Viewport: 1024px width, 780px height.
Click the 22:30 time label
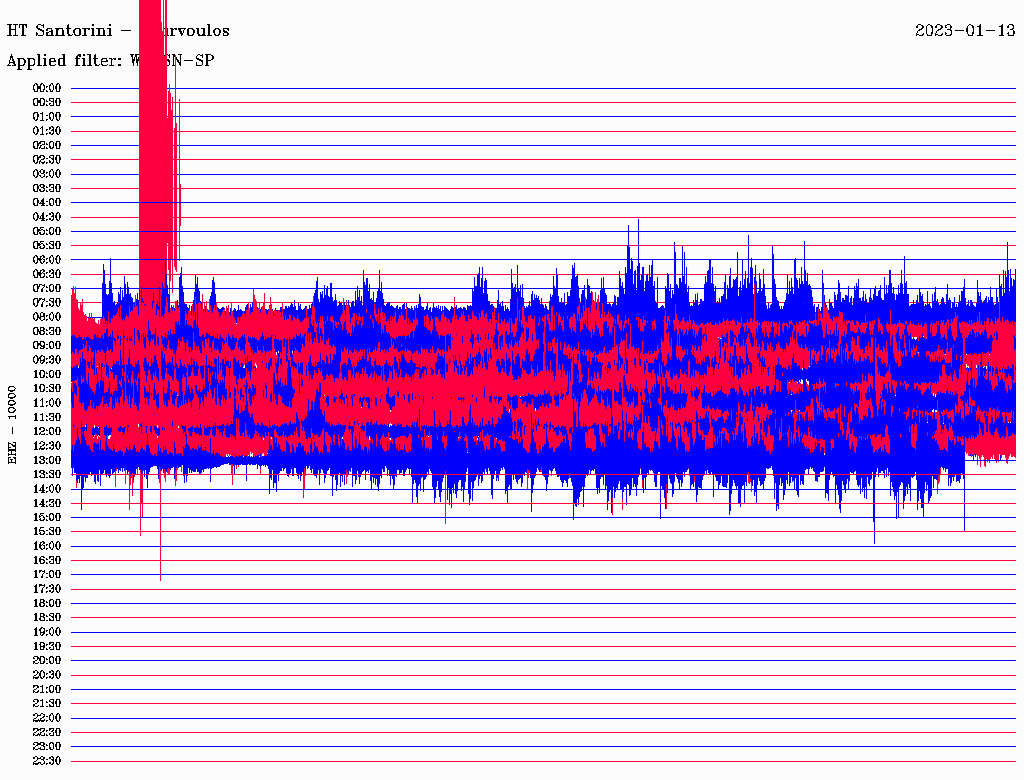[x=47, y=732]
